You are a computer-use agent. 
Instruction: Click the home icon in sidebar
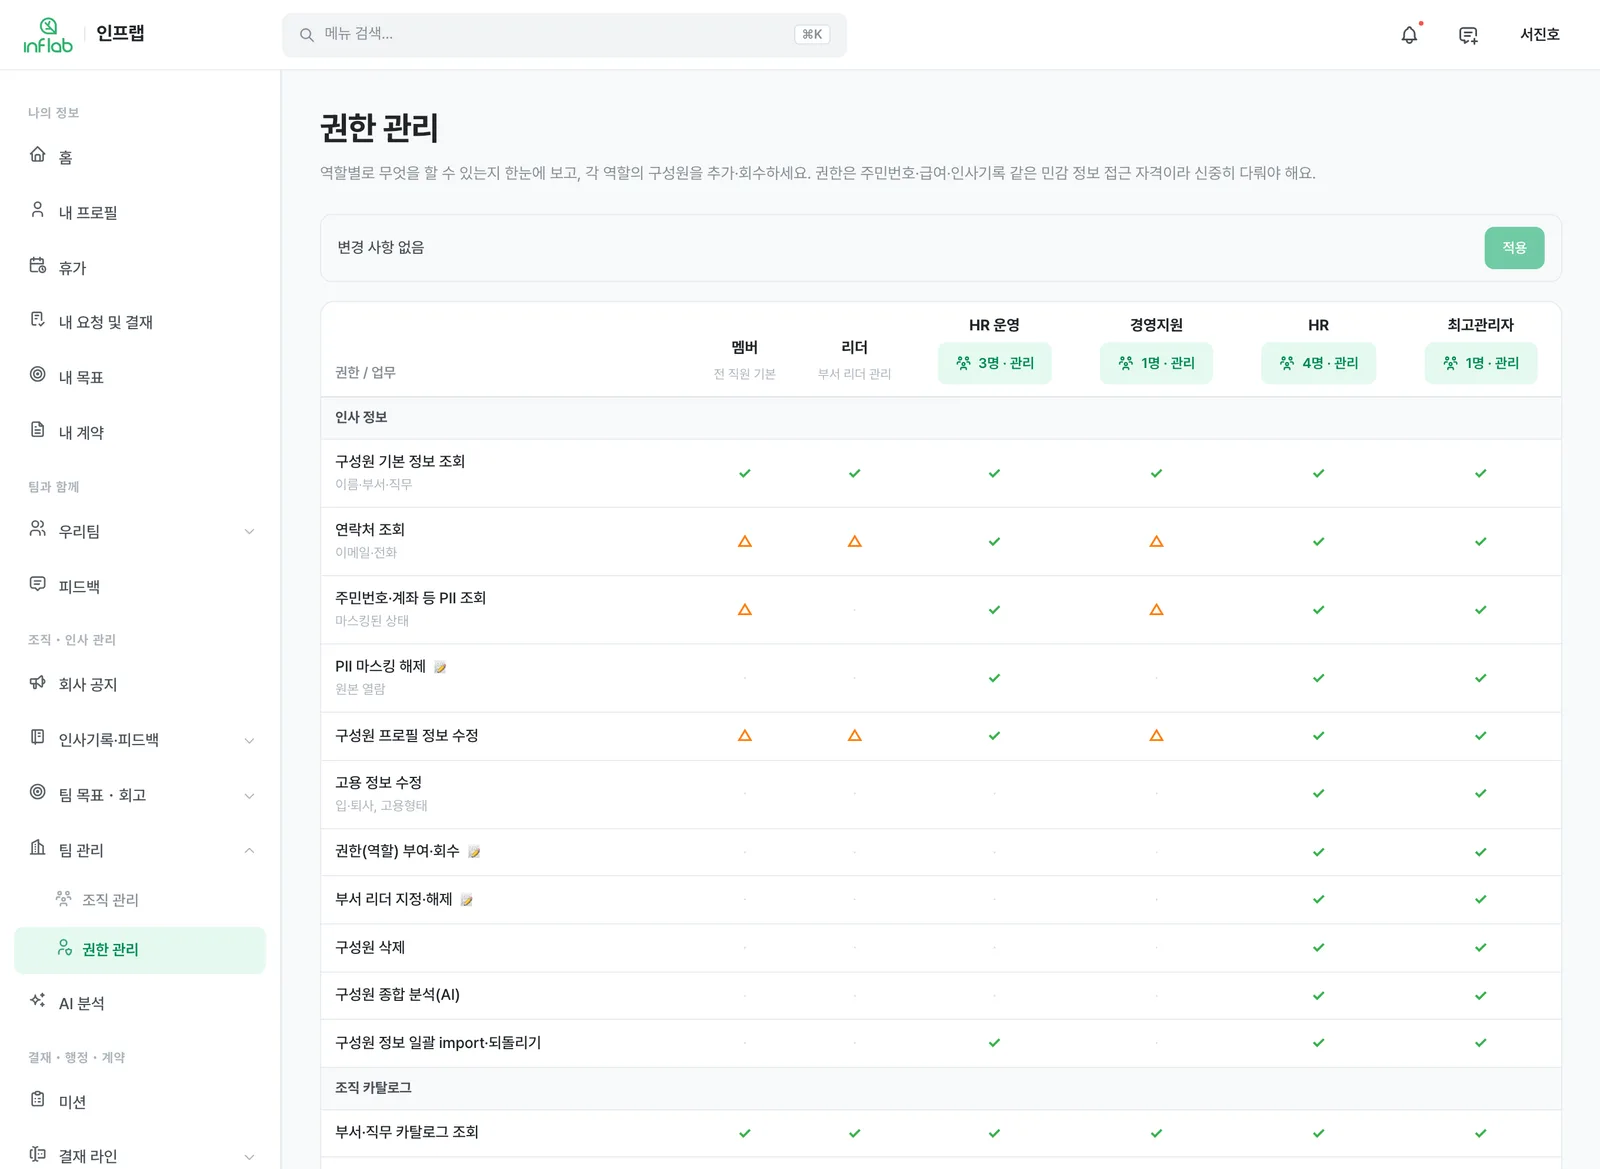point(38,155)
